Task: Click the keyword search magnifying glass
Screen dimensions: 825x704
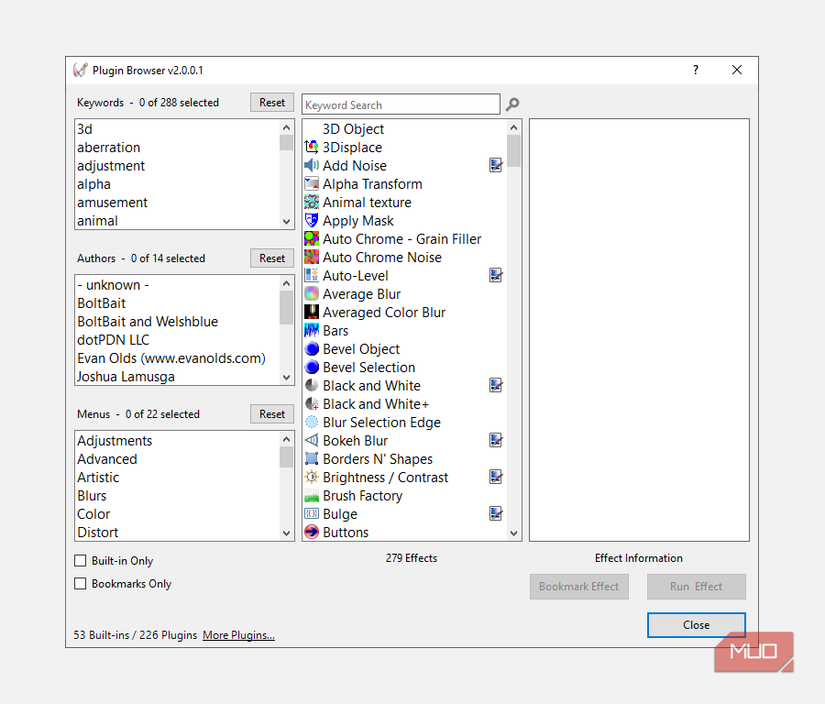Action: (513, 104)
